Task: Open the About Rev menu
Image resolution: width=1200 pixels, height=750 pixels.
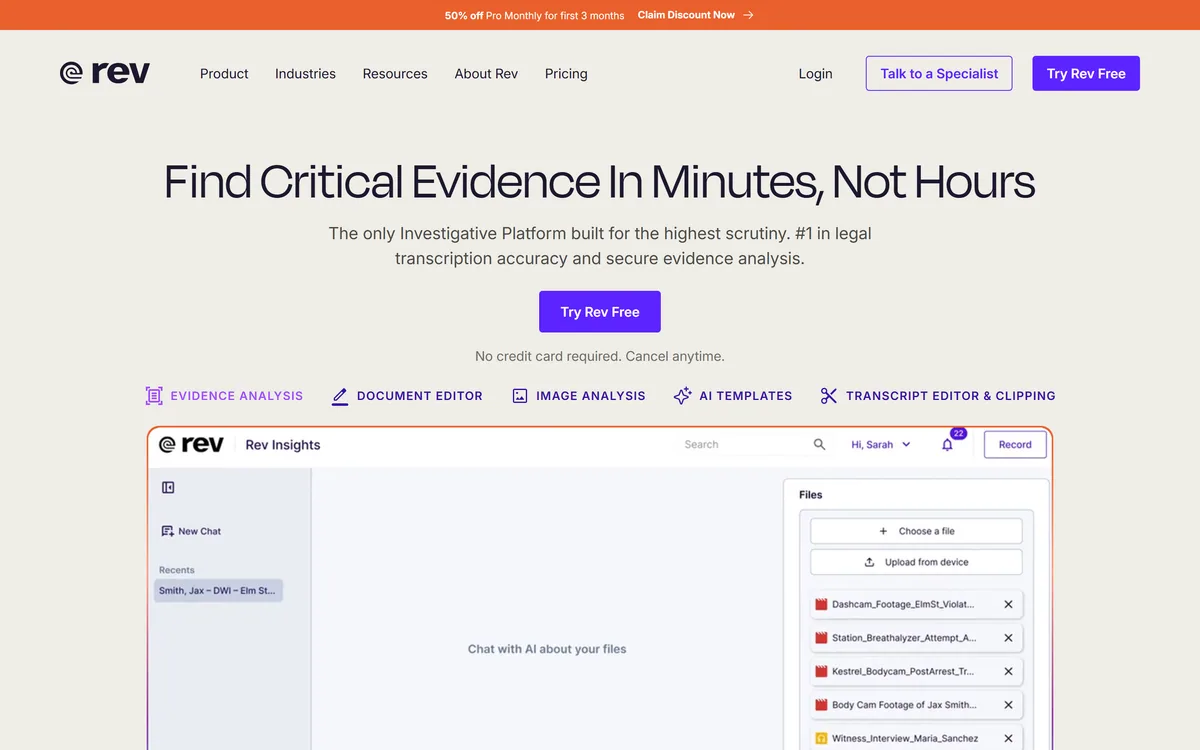Action: pos(486,74)
